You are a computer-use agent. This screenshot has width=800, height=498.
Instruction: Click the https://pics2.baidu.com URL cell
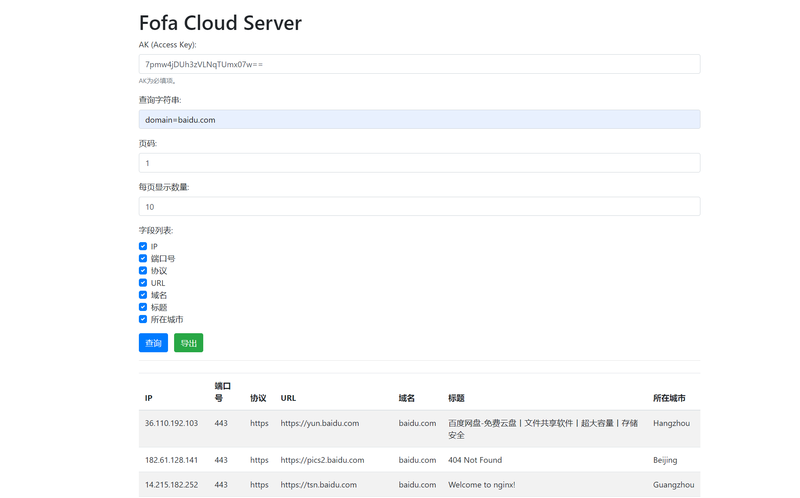point(322,460)
